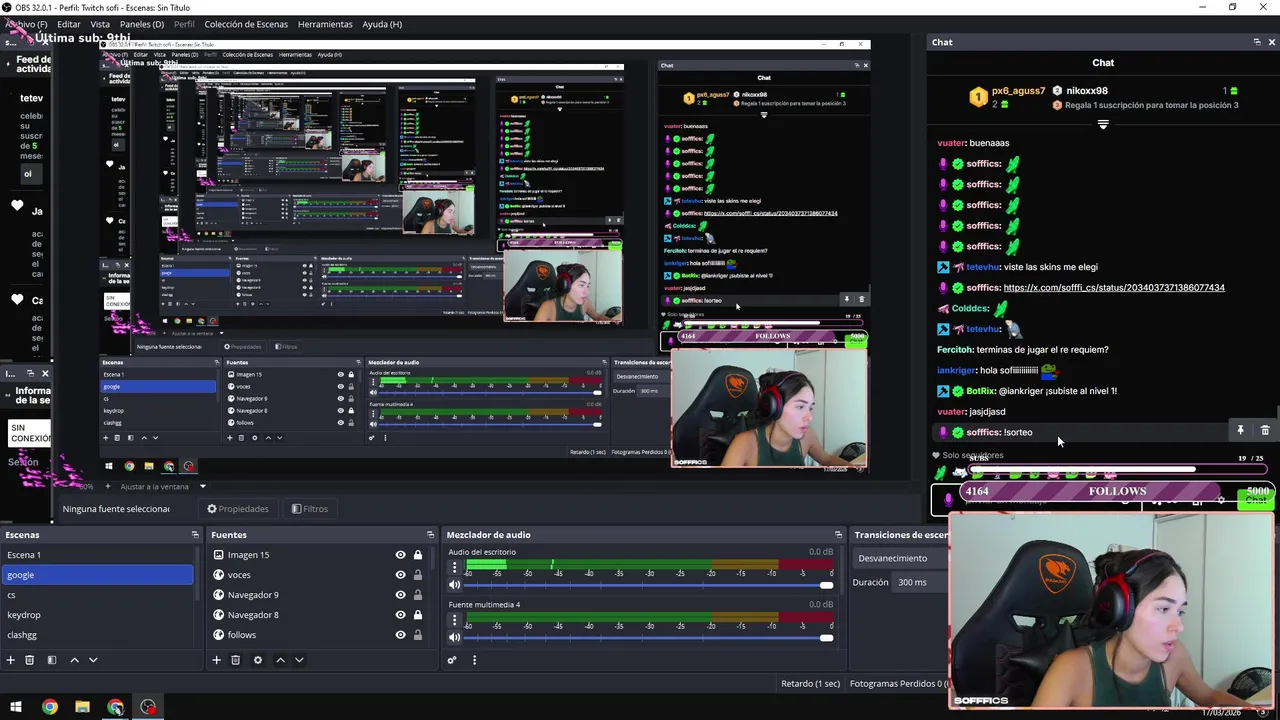1280x720 pixels.
Task: Open Ayuda menu
Action: (x=382, y=24)
